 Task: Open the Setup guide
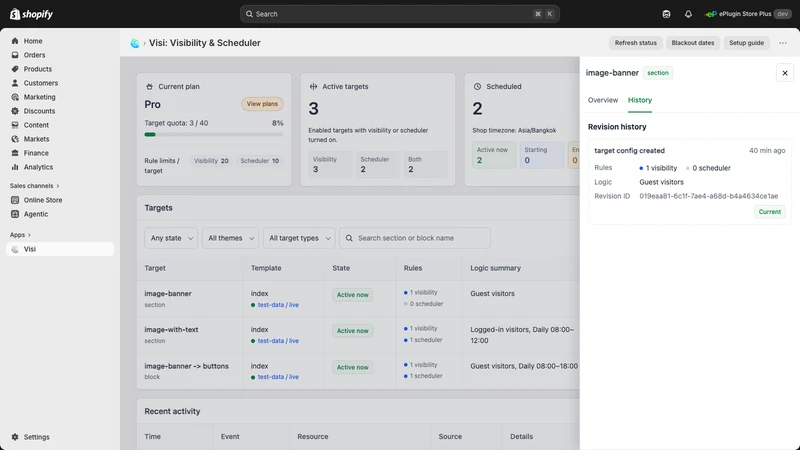click(746, 43)
